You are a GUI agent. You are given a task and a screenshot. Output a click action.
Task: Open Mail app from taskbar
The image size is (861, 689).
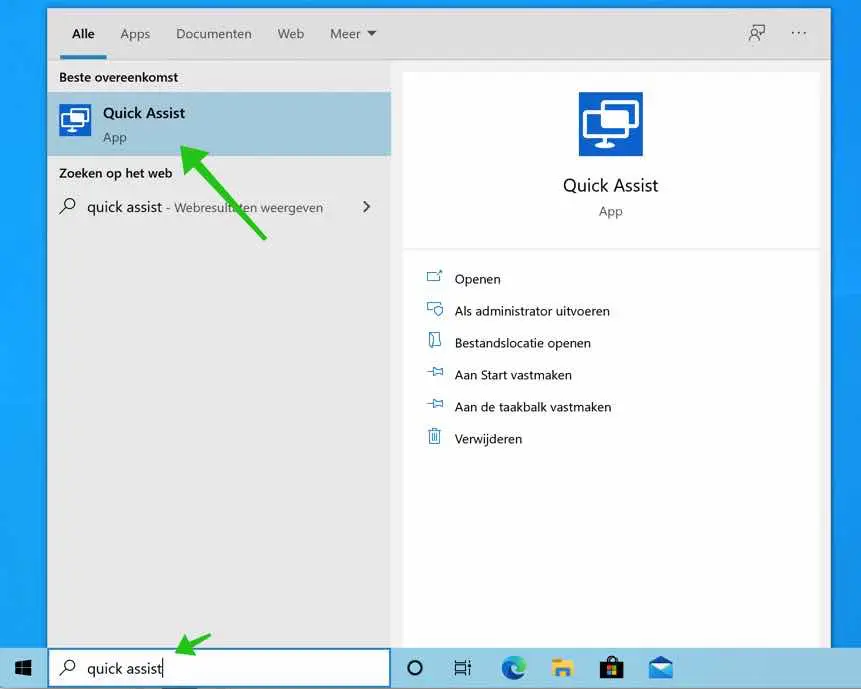click(661, 668)
